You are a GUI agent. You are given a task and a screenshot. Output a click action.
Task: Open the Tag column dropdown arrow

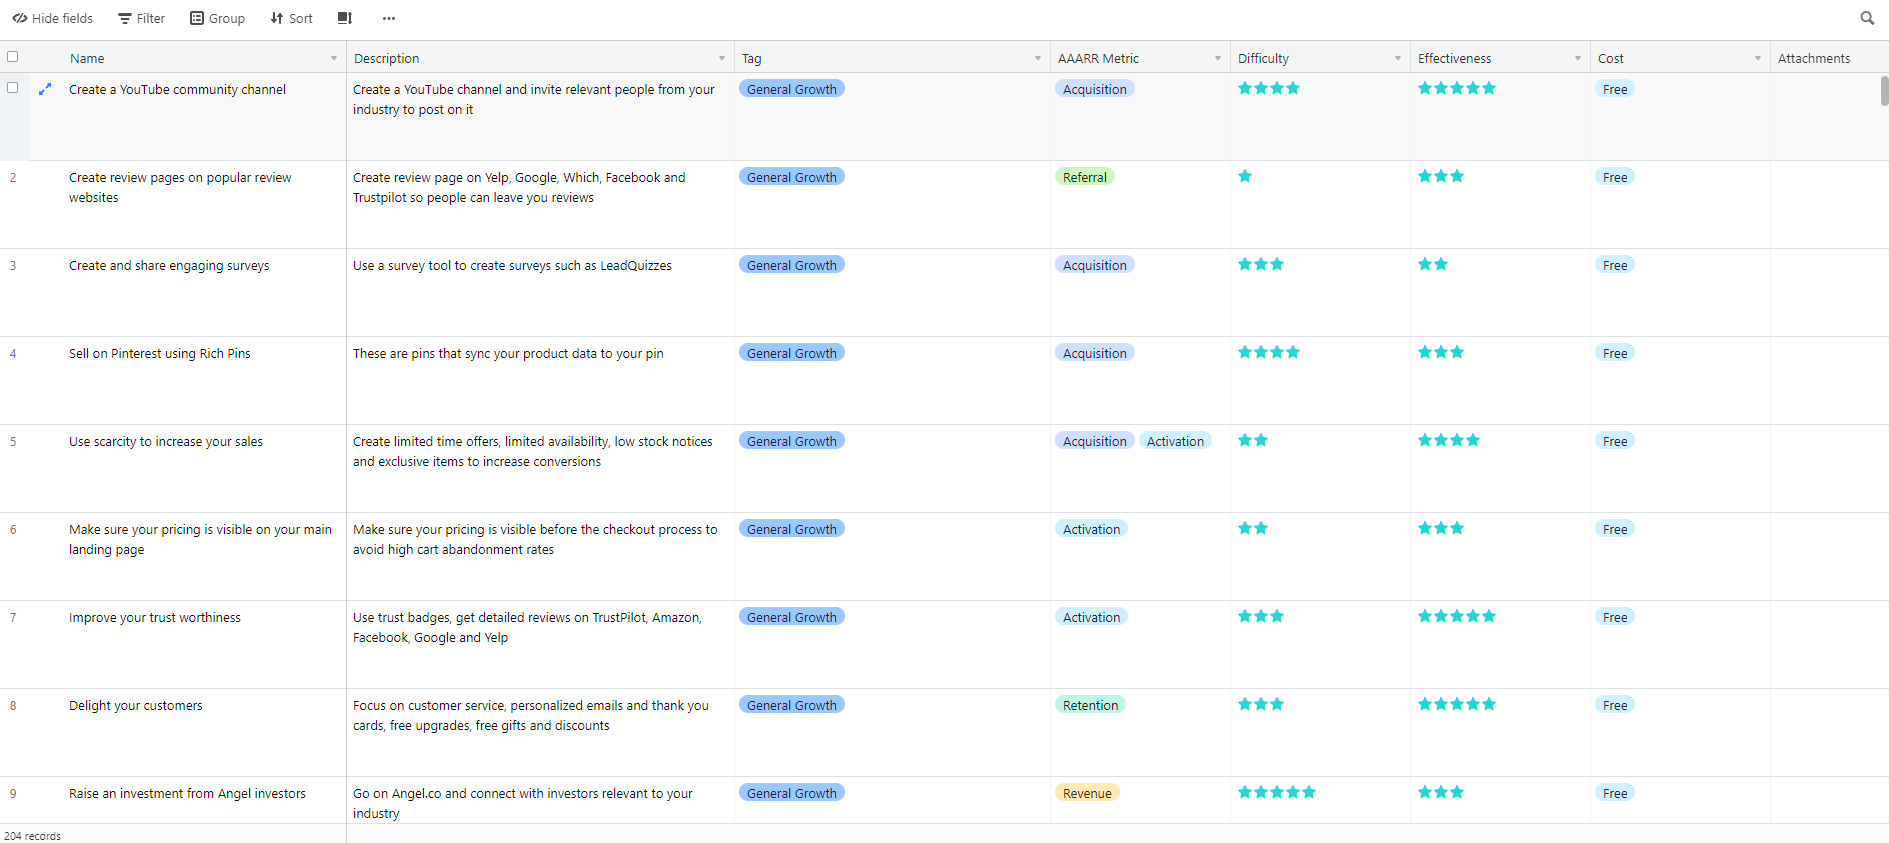[x=1038, y=58]
